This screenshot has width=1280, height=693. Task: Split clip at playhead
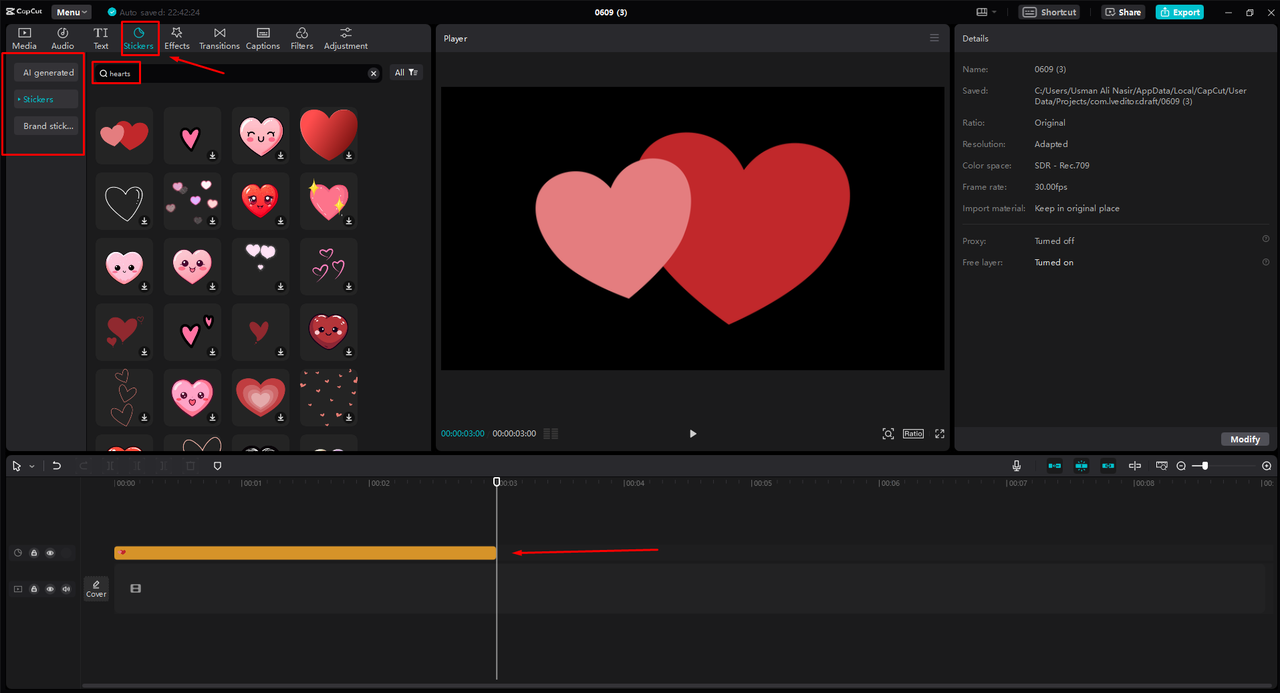click(111, 466)
